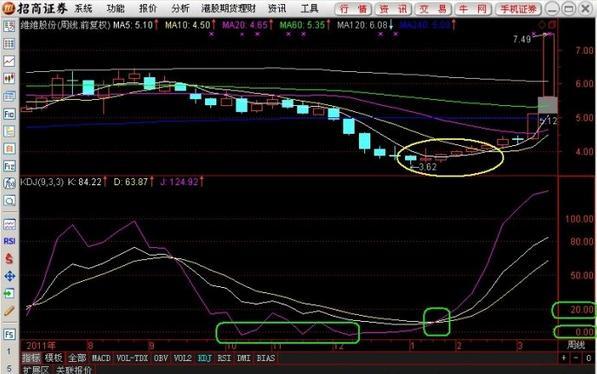Toggle the 指标 mode button
The width and height of the screenshot is (597, 374).
pos(31,358)
